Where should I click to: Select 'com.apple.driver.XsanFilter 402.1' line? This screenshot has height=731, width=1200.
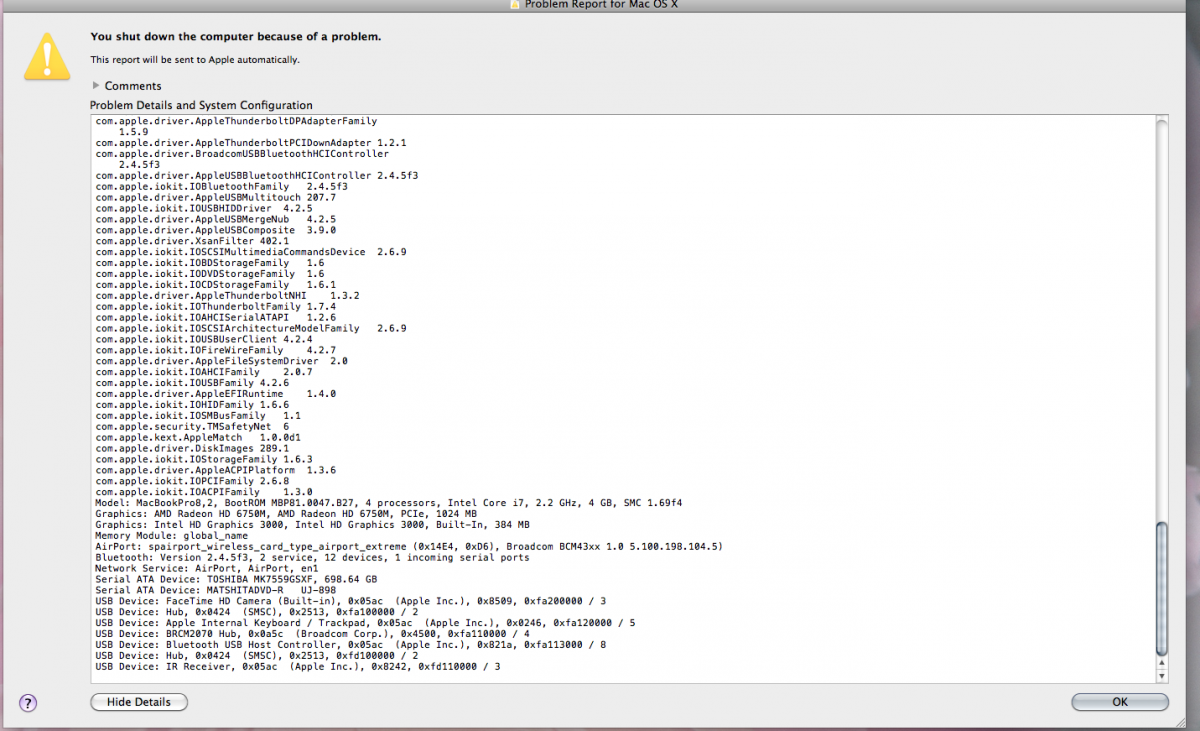[192, 241]
